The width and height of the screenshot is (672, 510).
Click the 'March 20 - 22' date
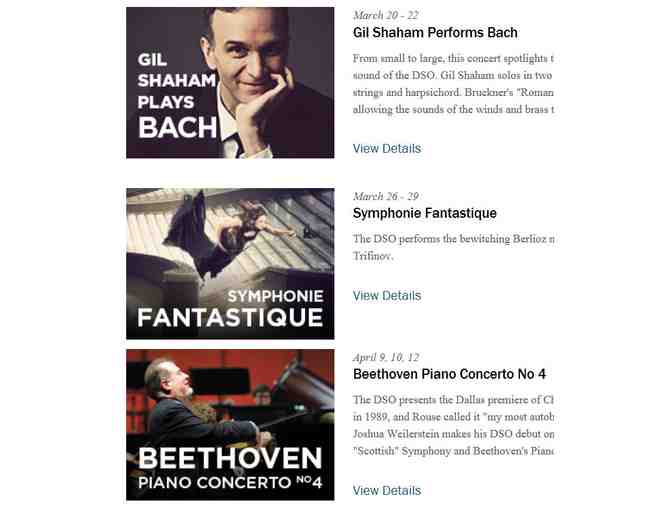point(386,15)
